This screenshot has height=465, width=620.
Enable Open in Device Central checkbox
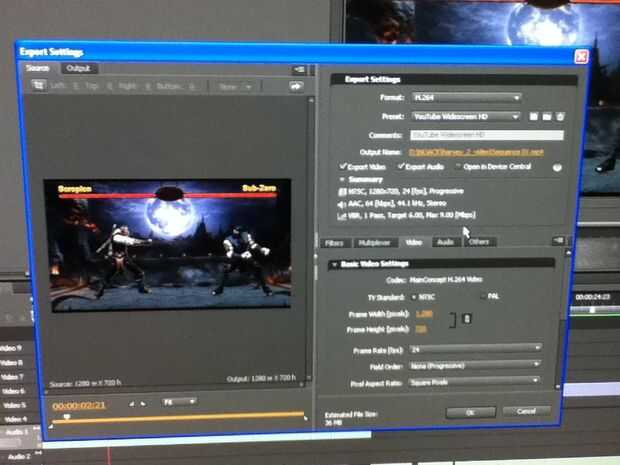[x=458, y=166]
